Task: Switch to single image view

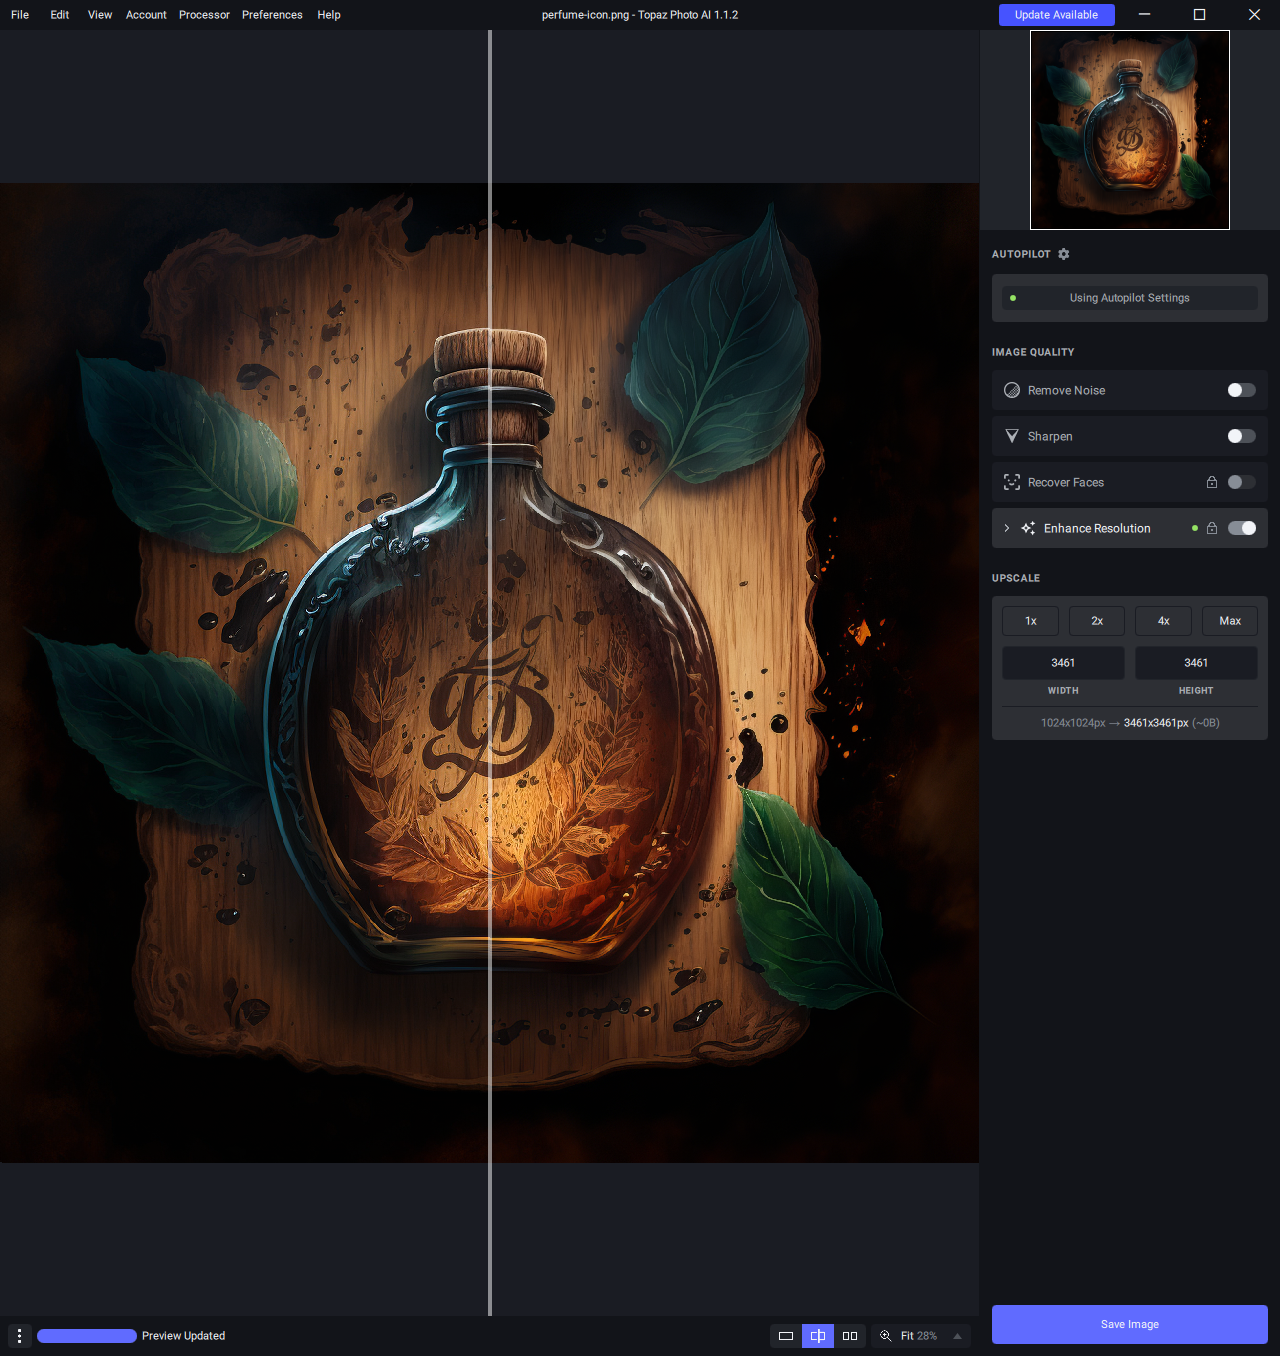Action: coord(786,1336)
